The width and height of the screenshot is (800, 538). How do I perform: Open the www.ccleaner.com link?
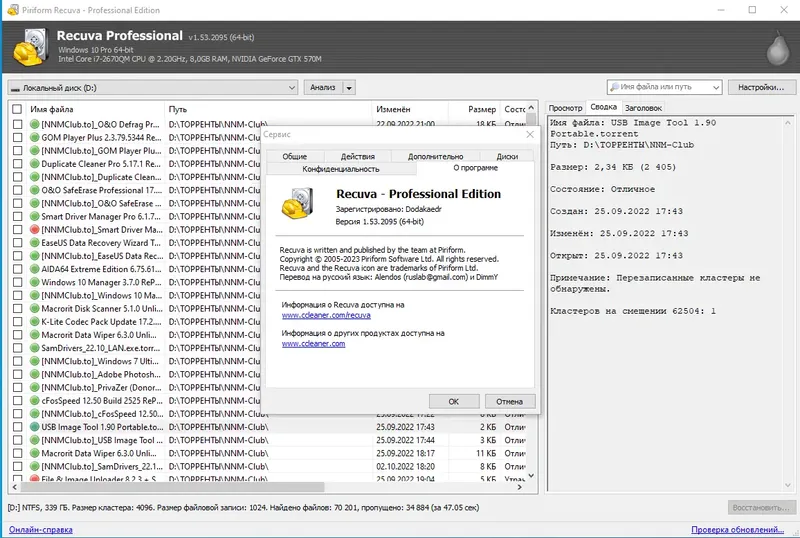click(313, 344)
